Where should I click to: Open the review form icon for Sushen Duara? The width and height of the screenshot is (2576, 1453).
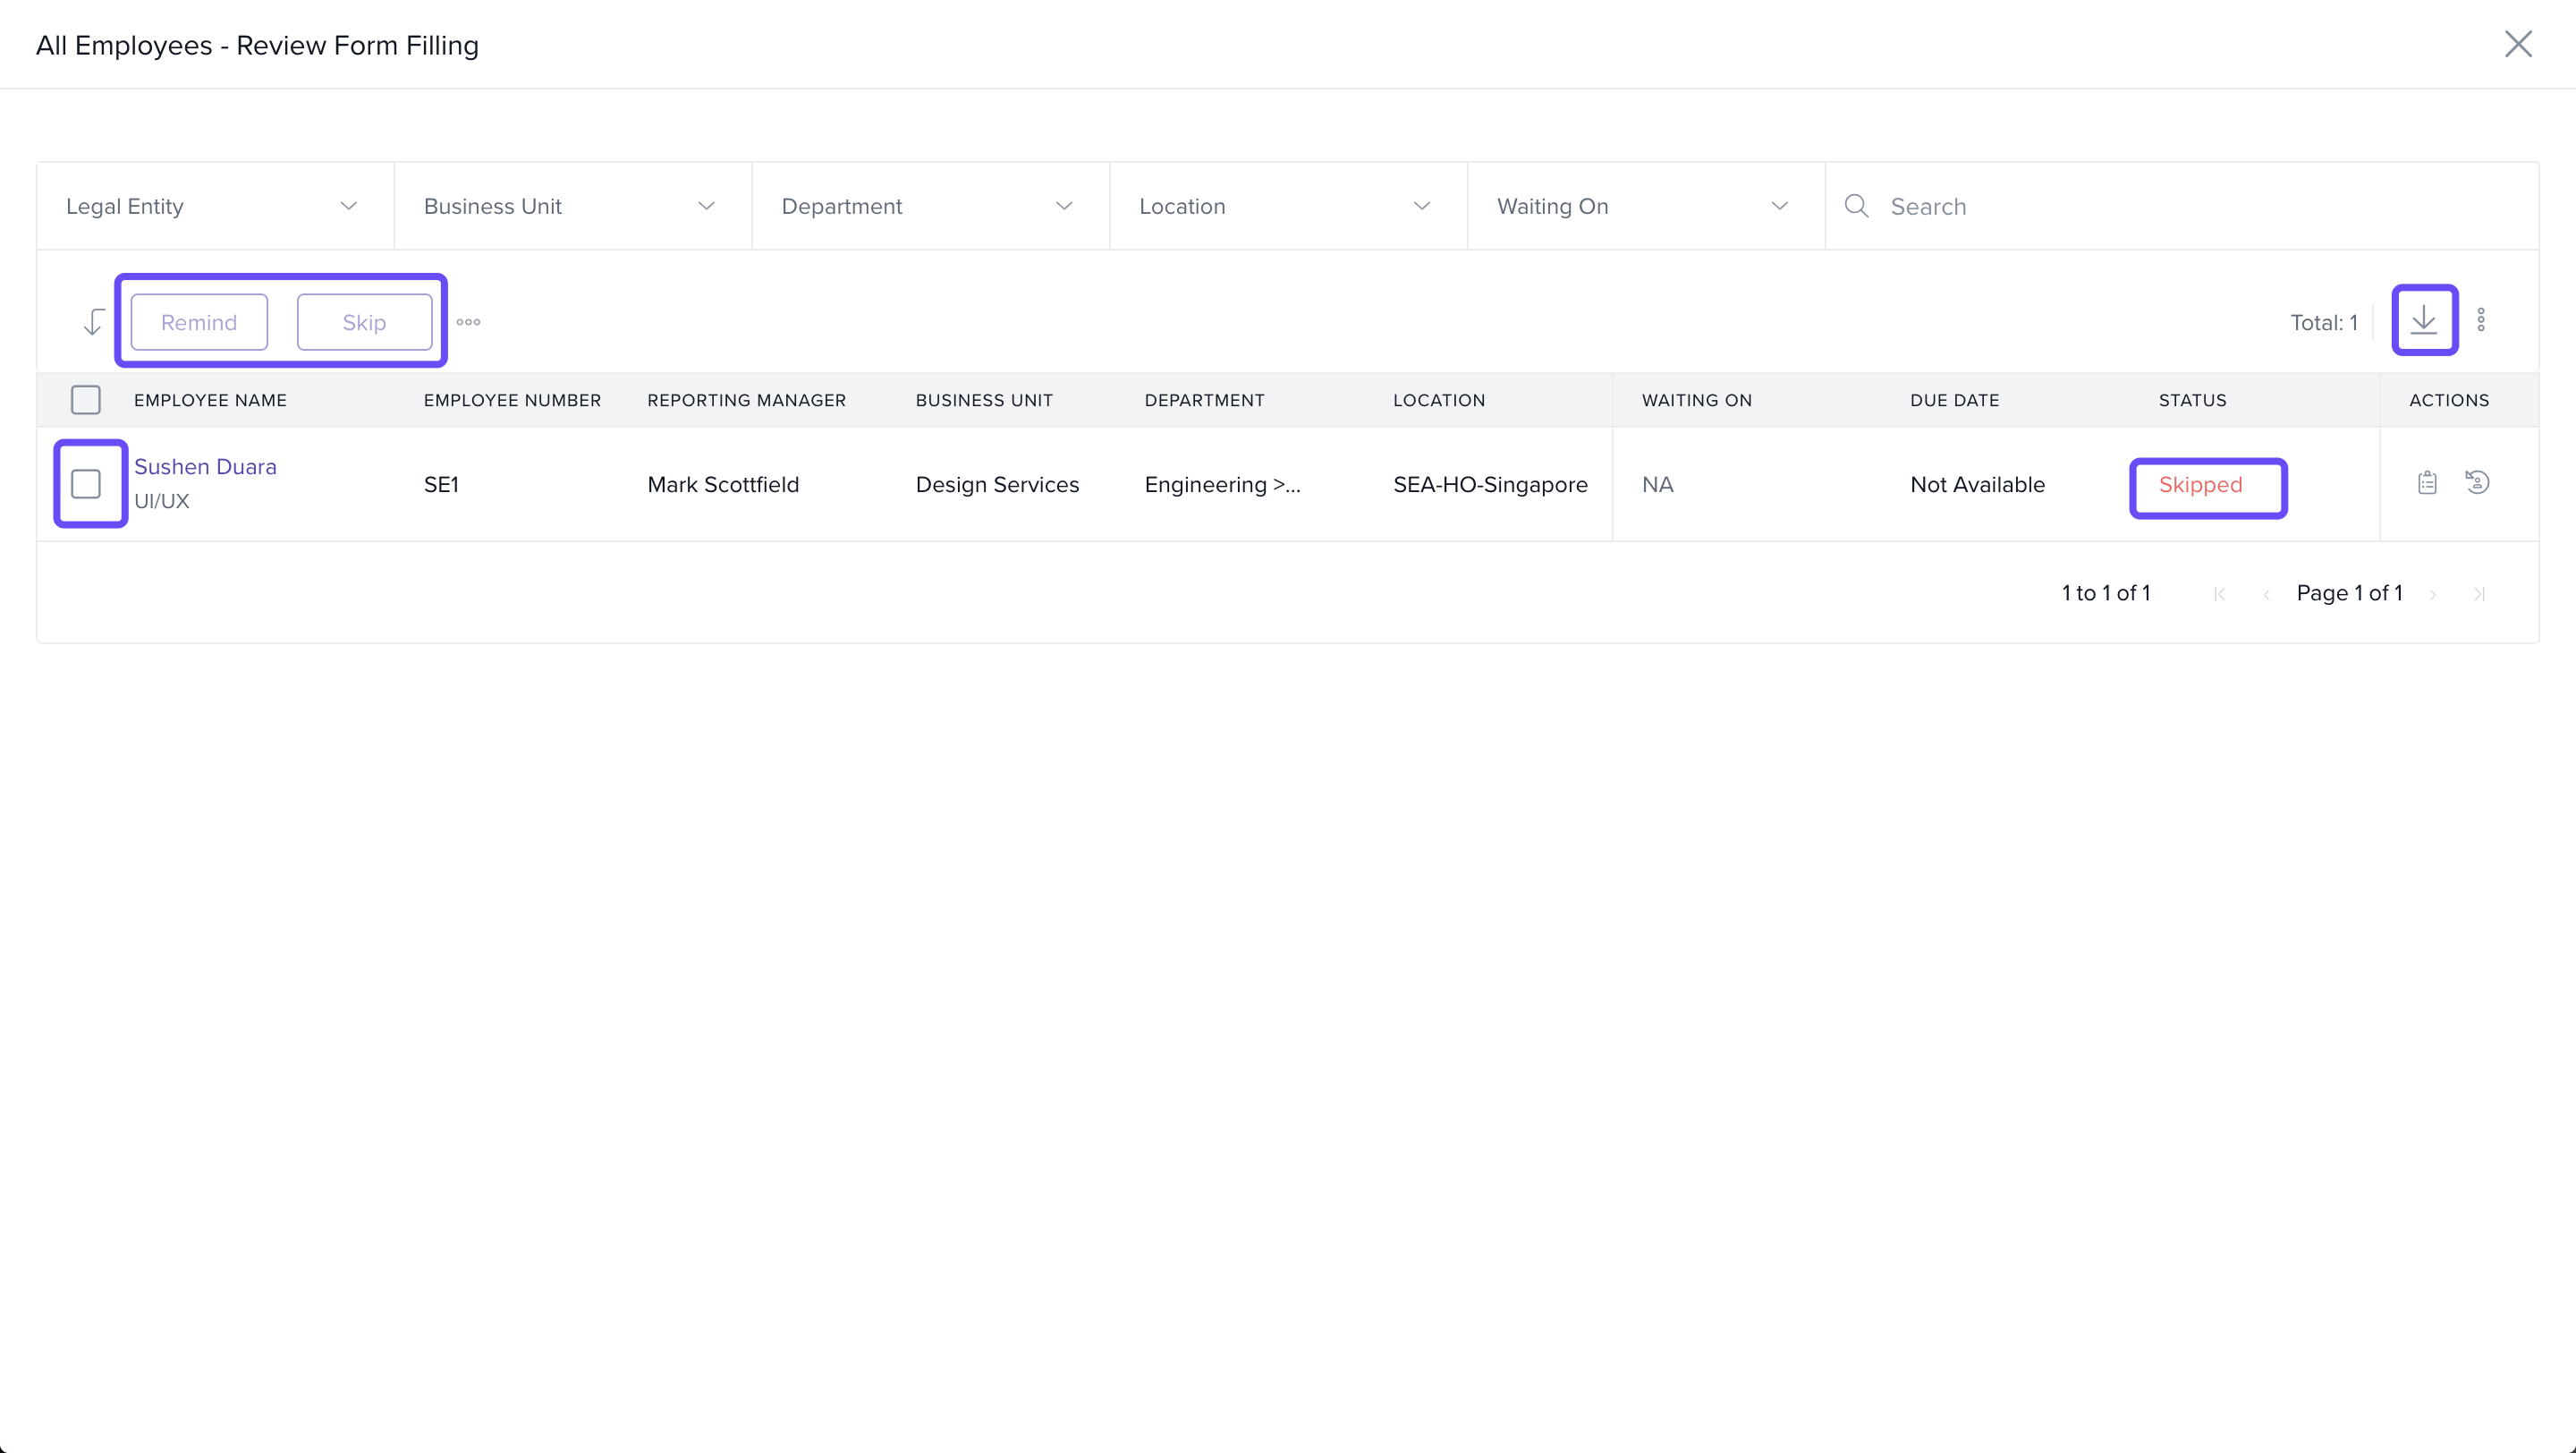pos(2427,484)
